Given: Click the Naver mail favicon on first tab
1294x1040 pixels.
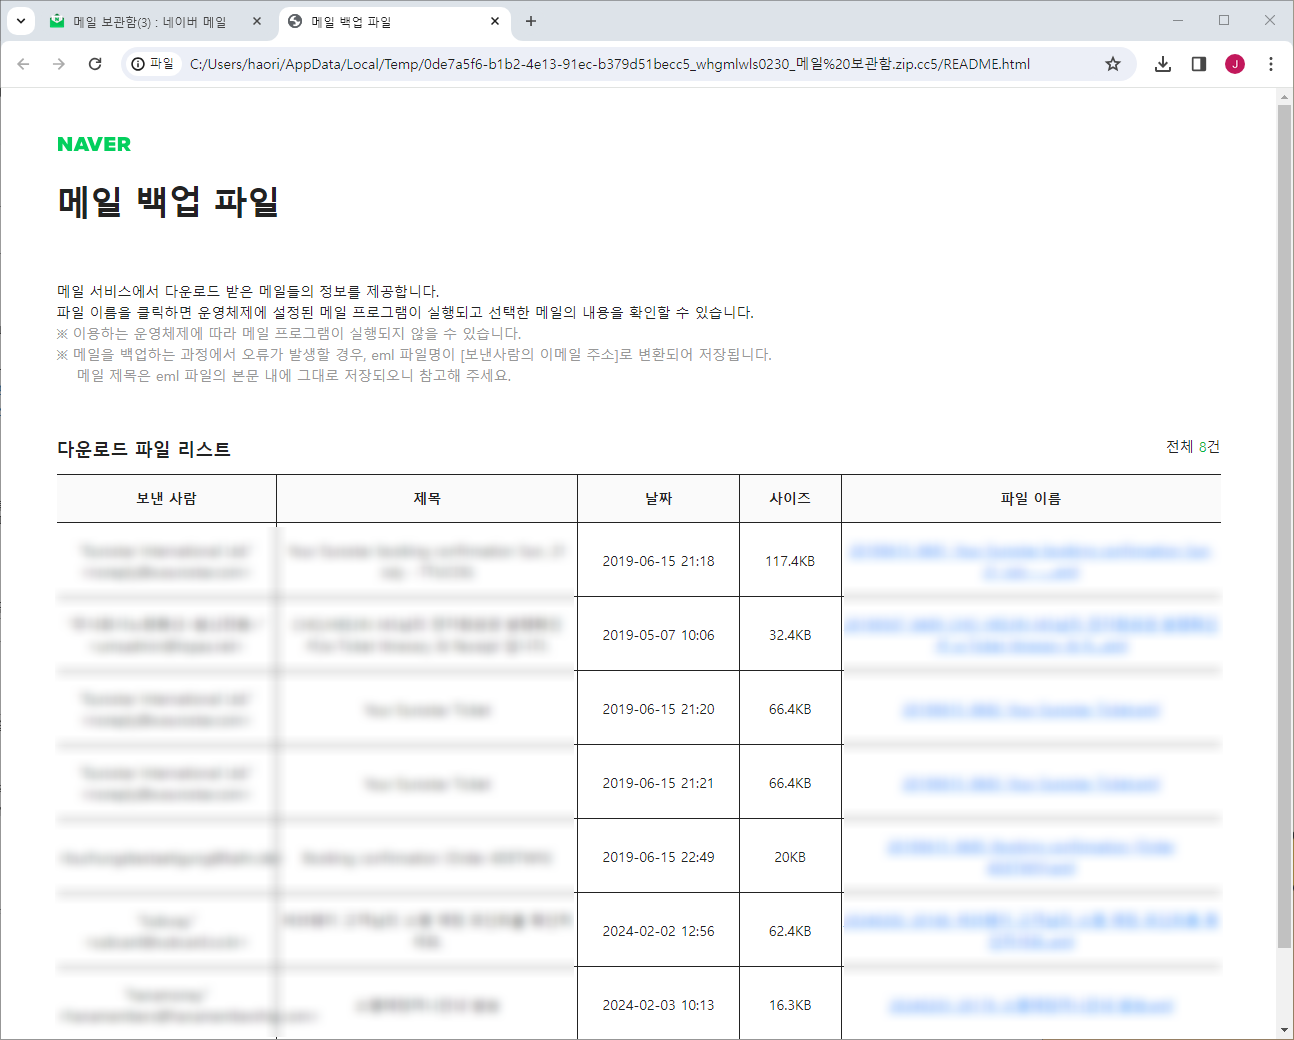Looking at the screenshot, I should [x=56, y=20].
